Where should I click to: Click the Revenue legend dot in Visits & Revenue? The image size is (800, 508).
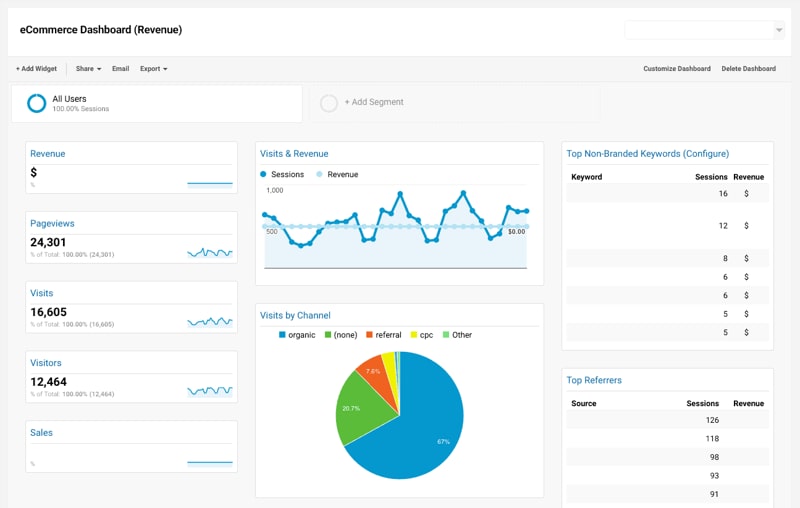(319, 174)
